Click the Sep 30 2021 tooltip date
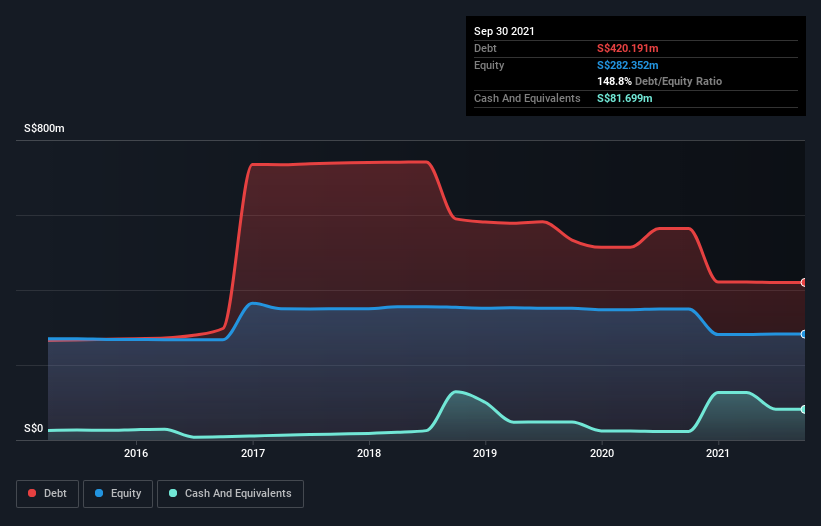Screen dimensions: 821x526 click(504, 31)
